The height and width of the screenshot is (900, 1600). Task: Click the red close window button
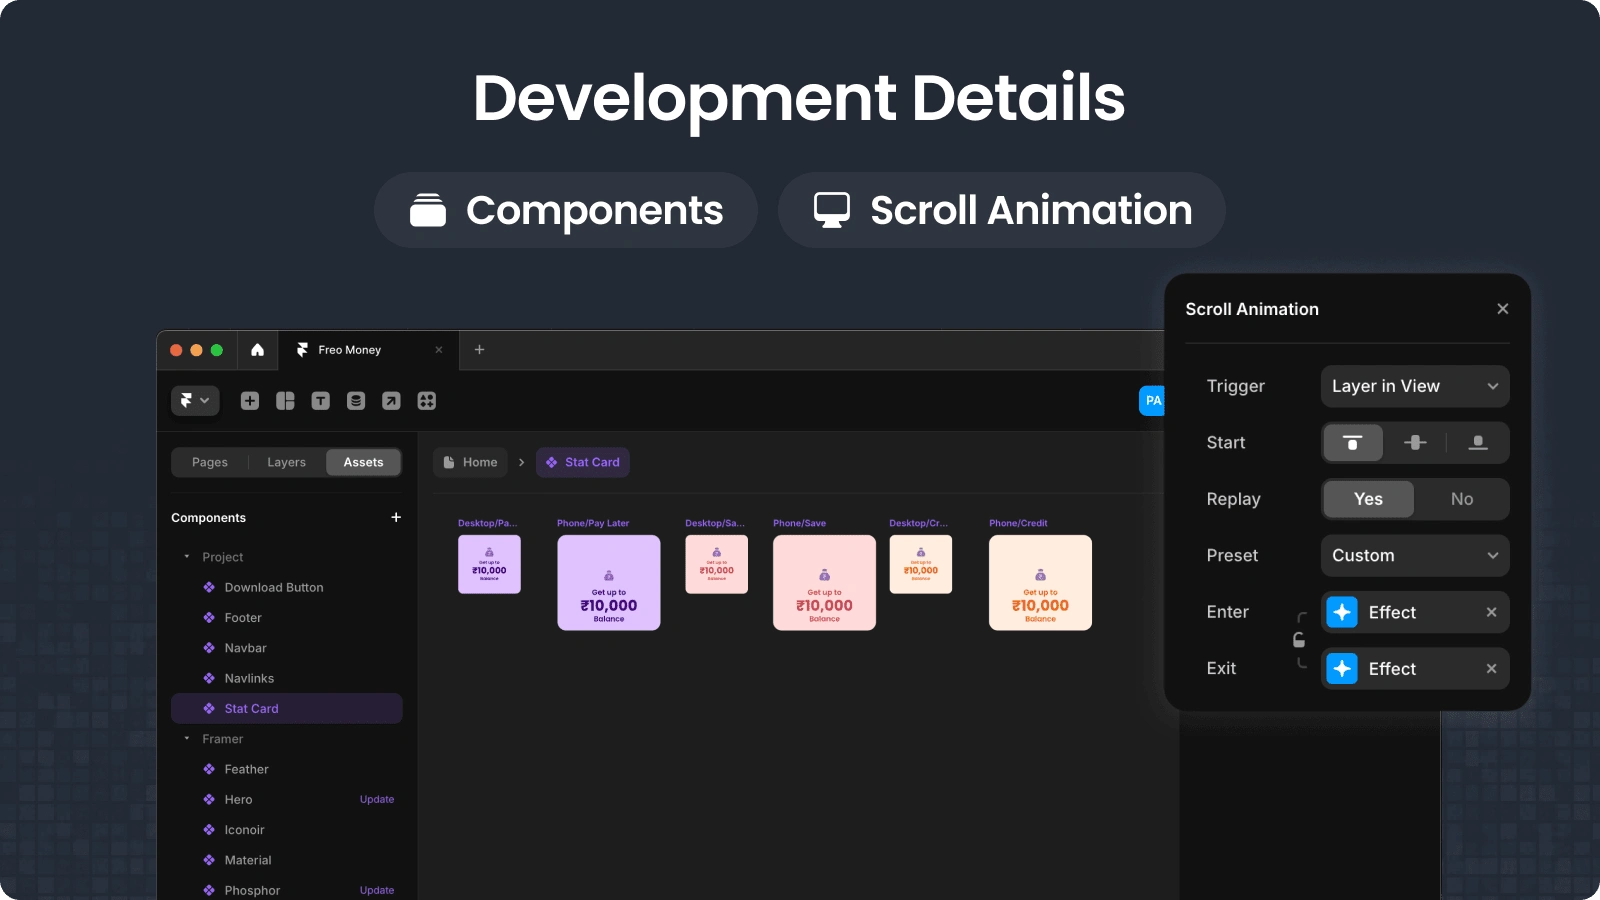coord(176,350)
